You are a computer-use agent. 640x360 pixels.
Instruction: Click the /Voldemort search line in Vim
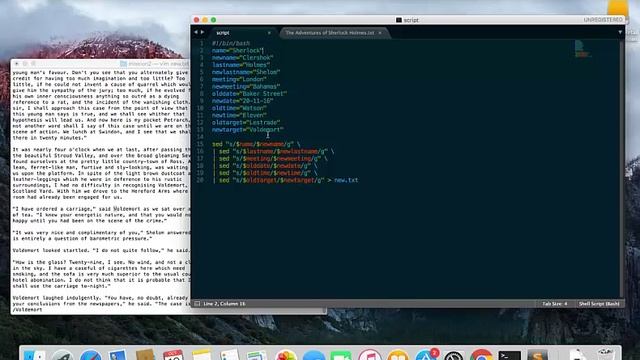click(27, 310)
